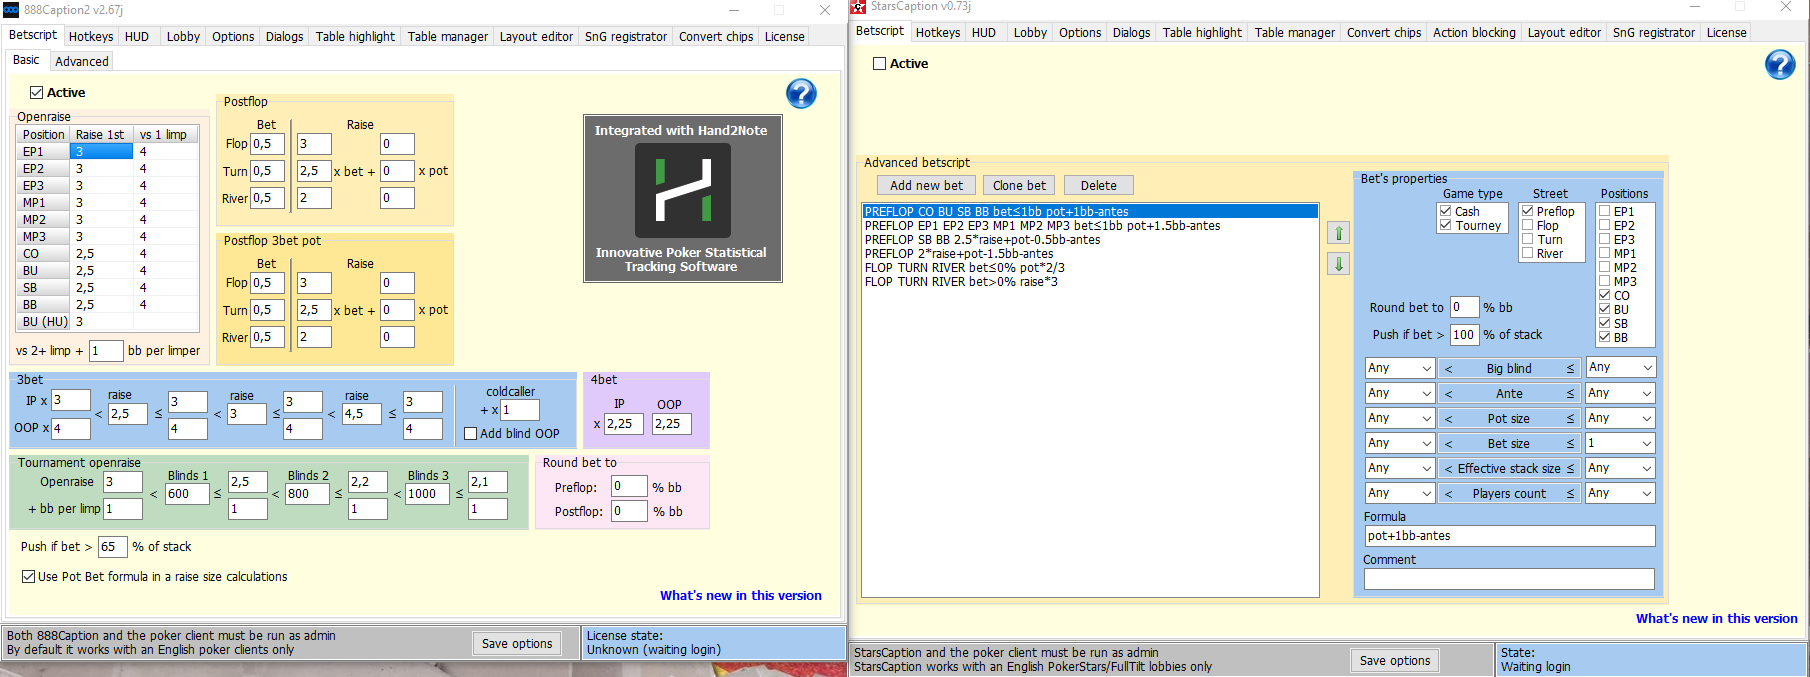The image size is (1810, 677).
Task: Save options in StarsCaption window
Action: point(1395,660)
